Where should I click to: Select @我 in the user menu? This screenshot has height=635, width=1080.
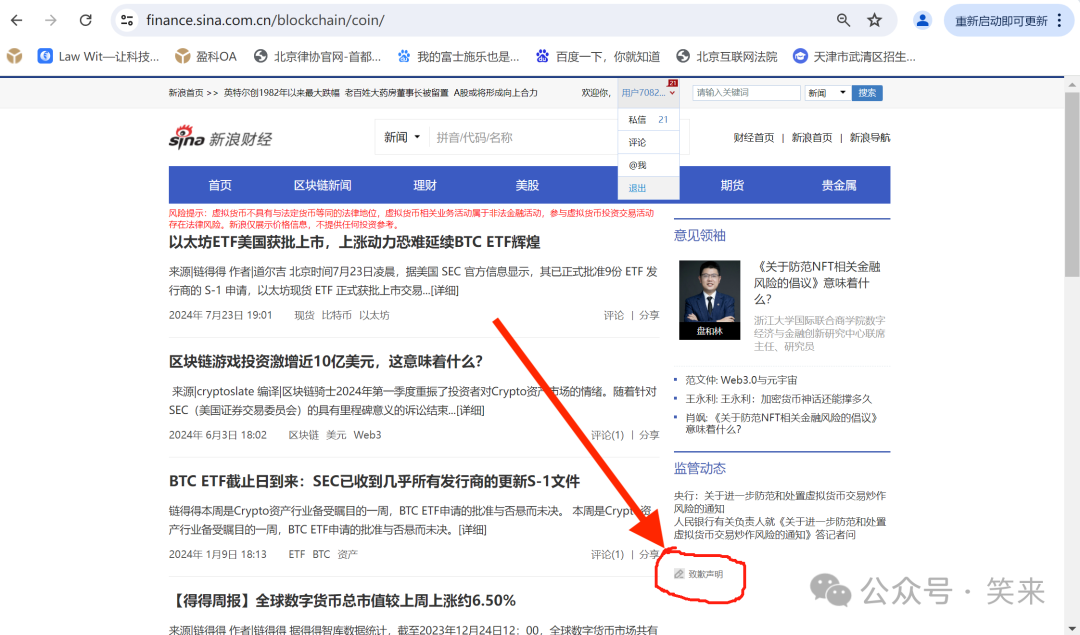pyautogui.click(x=648, y=165)
